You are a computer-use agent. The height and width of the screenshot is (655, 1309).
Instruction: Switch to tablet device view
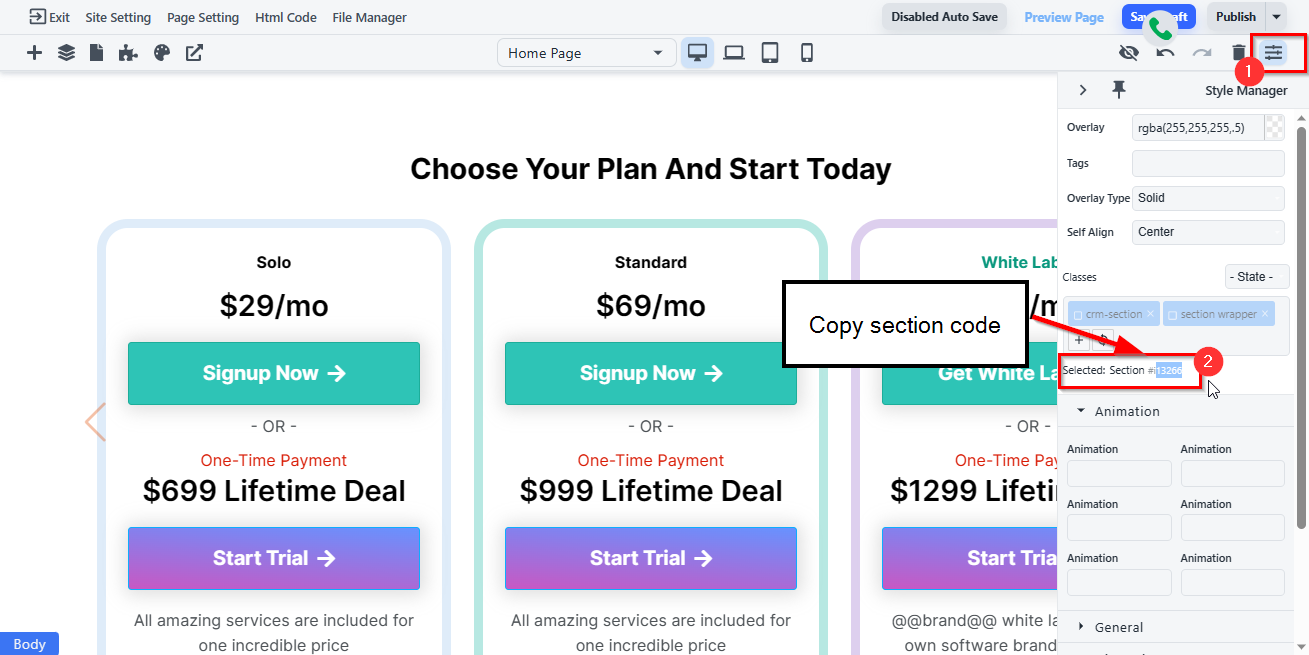click(x=770, y=53)
